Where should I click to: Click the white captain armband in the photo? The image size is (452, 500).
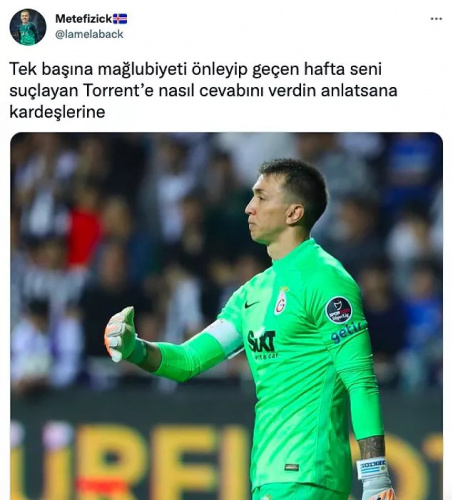pos(225,336)
